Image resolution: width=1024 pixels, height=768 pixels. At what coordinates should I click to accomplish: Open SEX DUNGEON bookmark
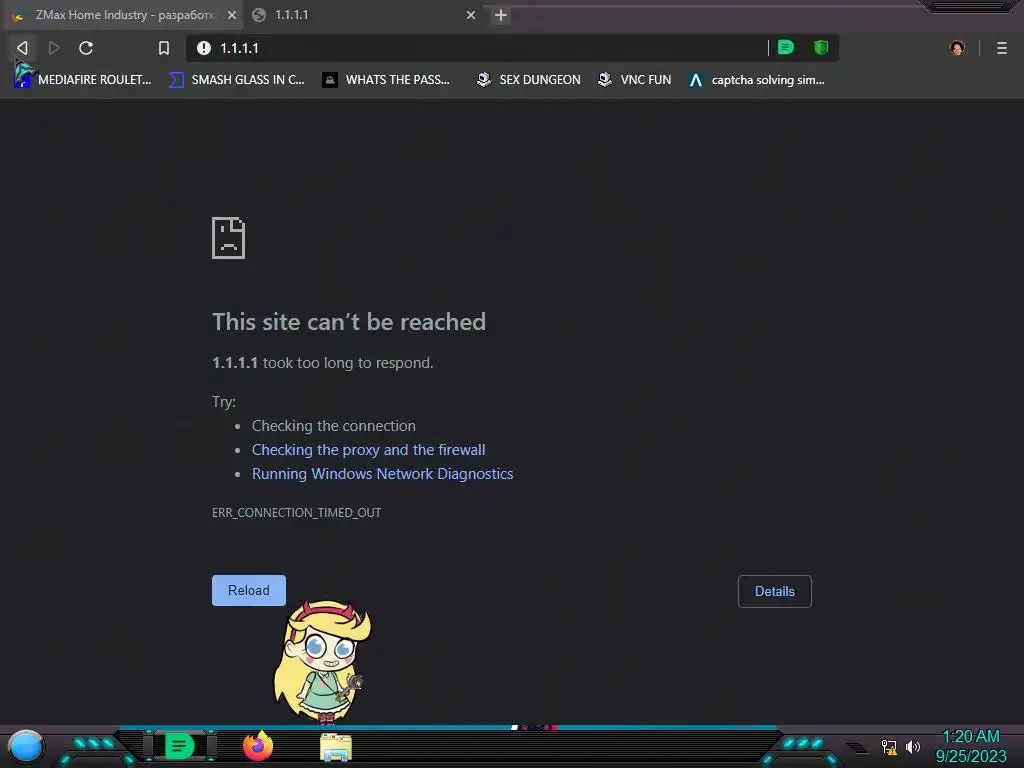(528, 80)
